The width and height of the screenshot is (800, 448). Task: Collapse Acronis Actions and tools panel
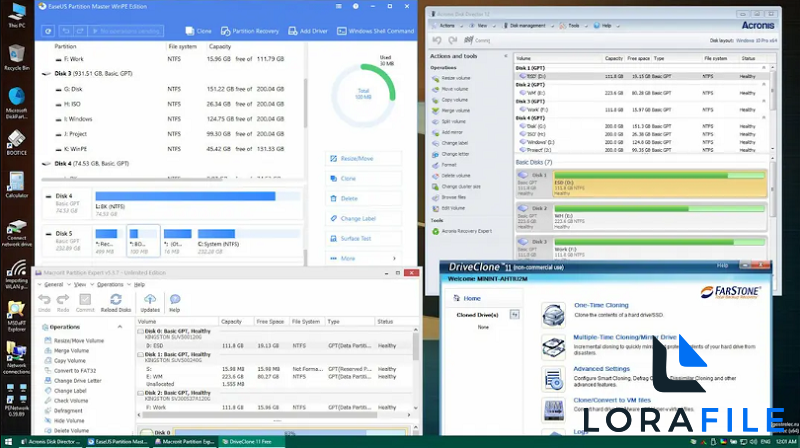click(506, 56)
